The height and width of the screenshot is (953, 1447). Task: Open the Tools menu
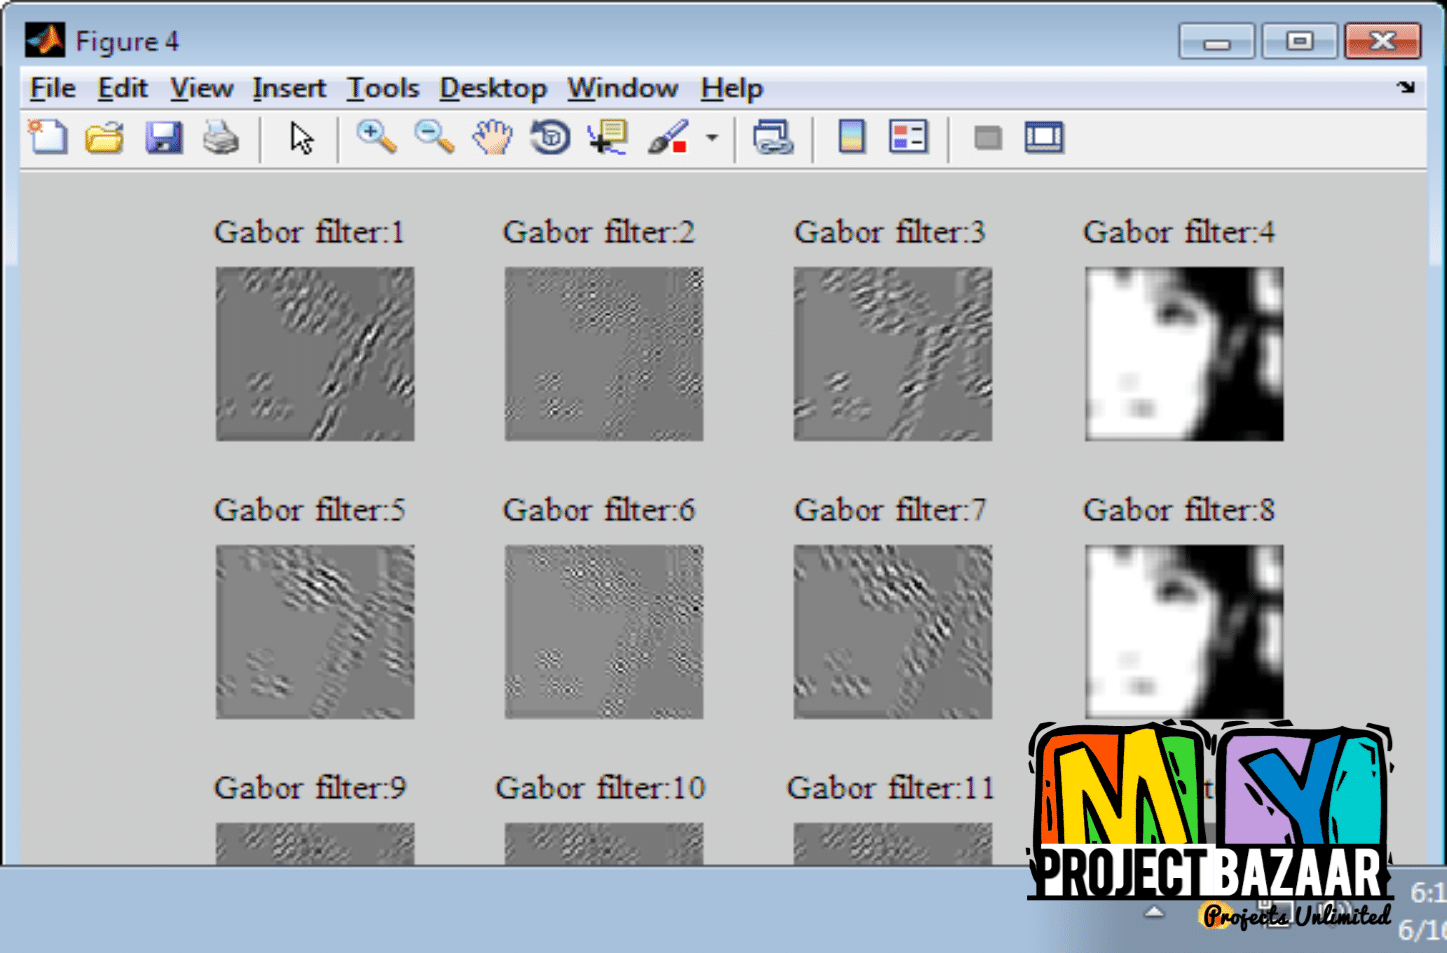point(383,88)
